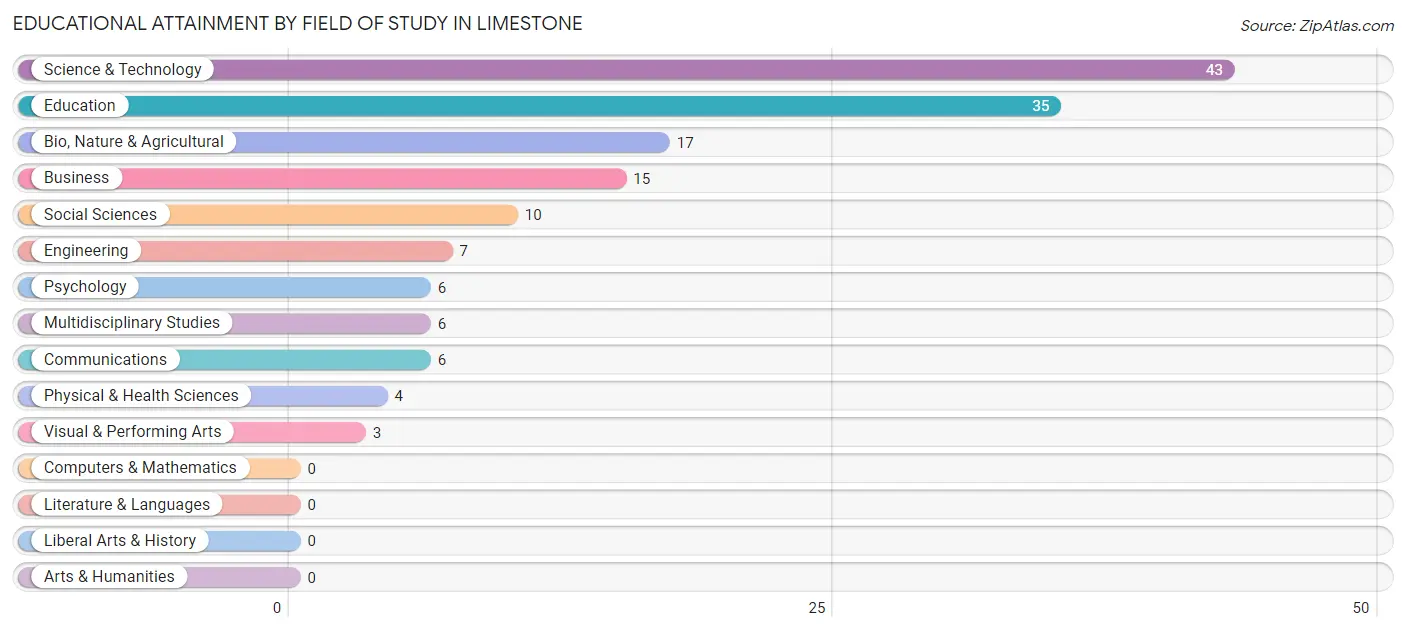Screen dimensions: 1406x632
Task: Click the chart title Educational Attainment in Limestone
Action: (x=298, y=23)
